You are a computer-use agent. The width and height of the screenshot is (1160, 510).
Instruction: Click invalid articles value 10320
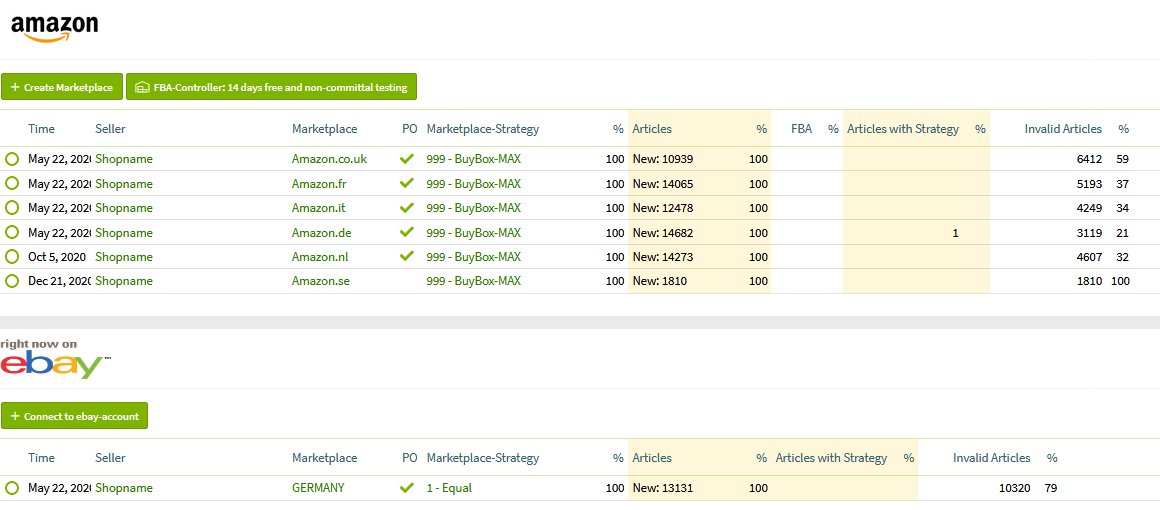click(1014, 489)
